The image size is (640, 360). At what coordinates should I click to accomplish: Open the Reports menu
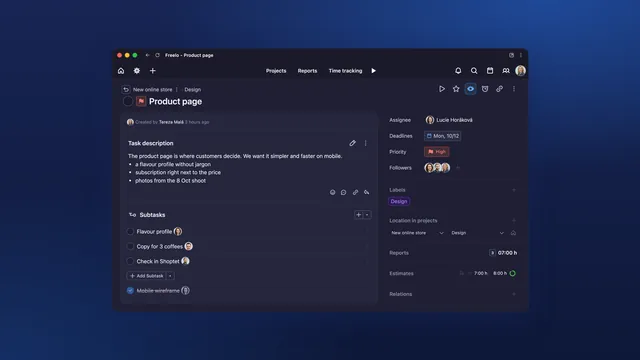pos(307,71)
